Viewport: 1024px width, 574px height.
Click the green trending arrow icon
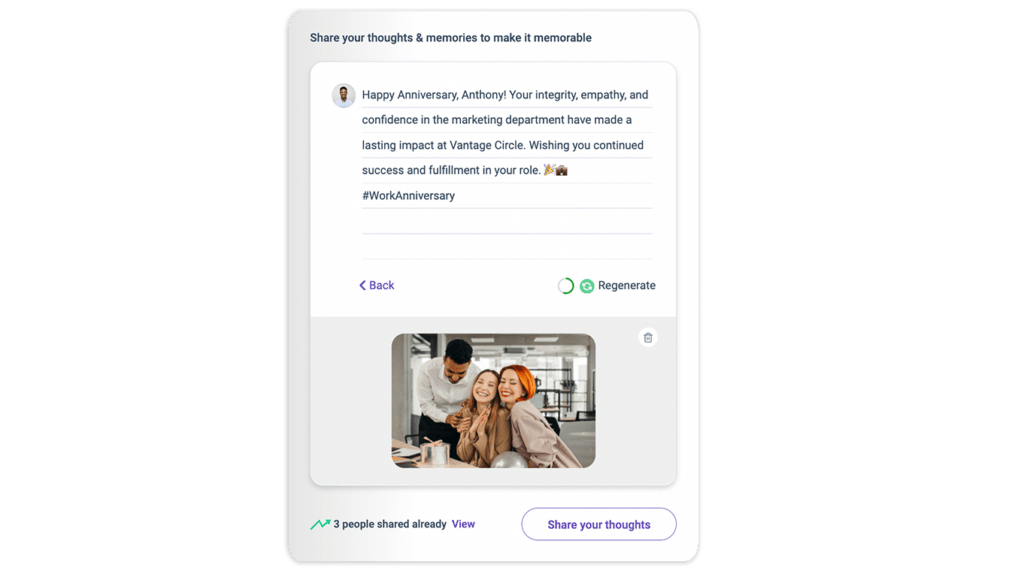tap(320, 524)
